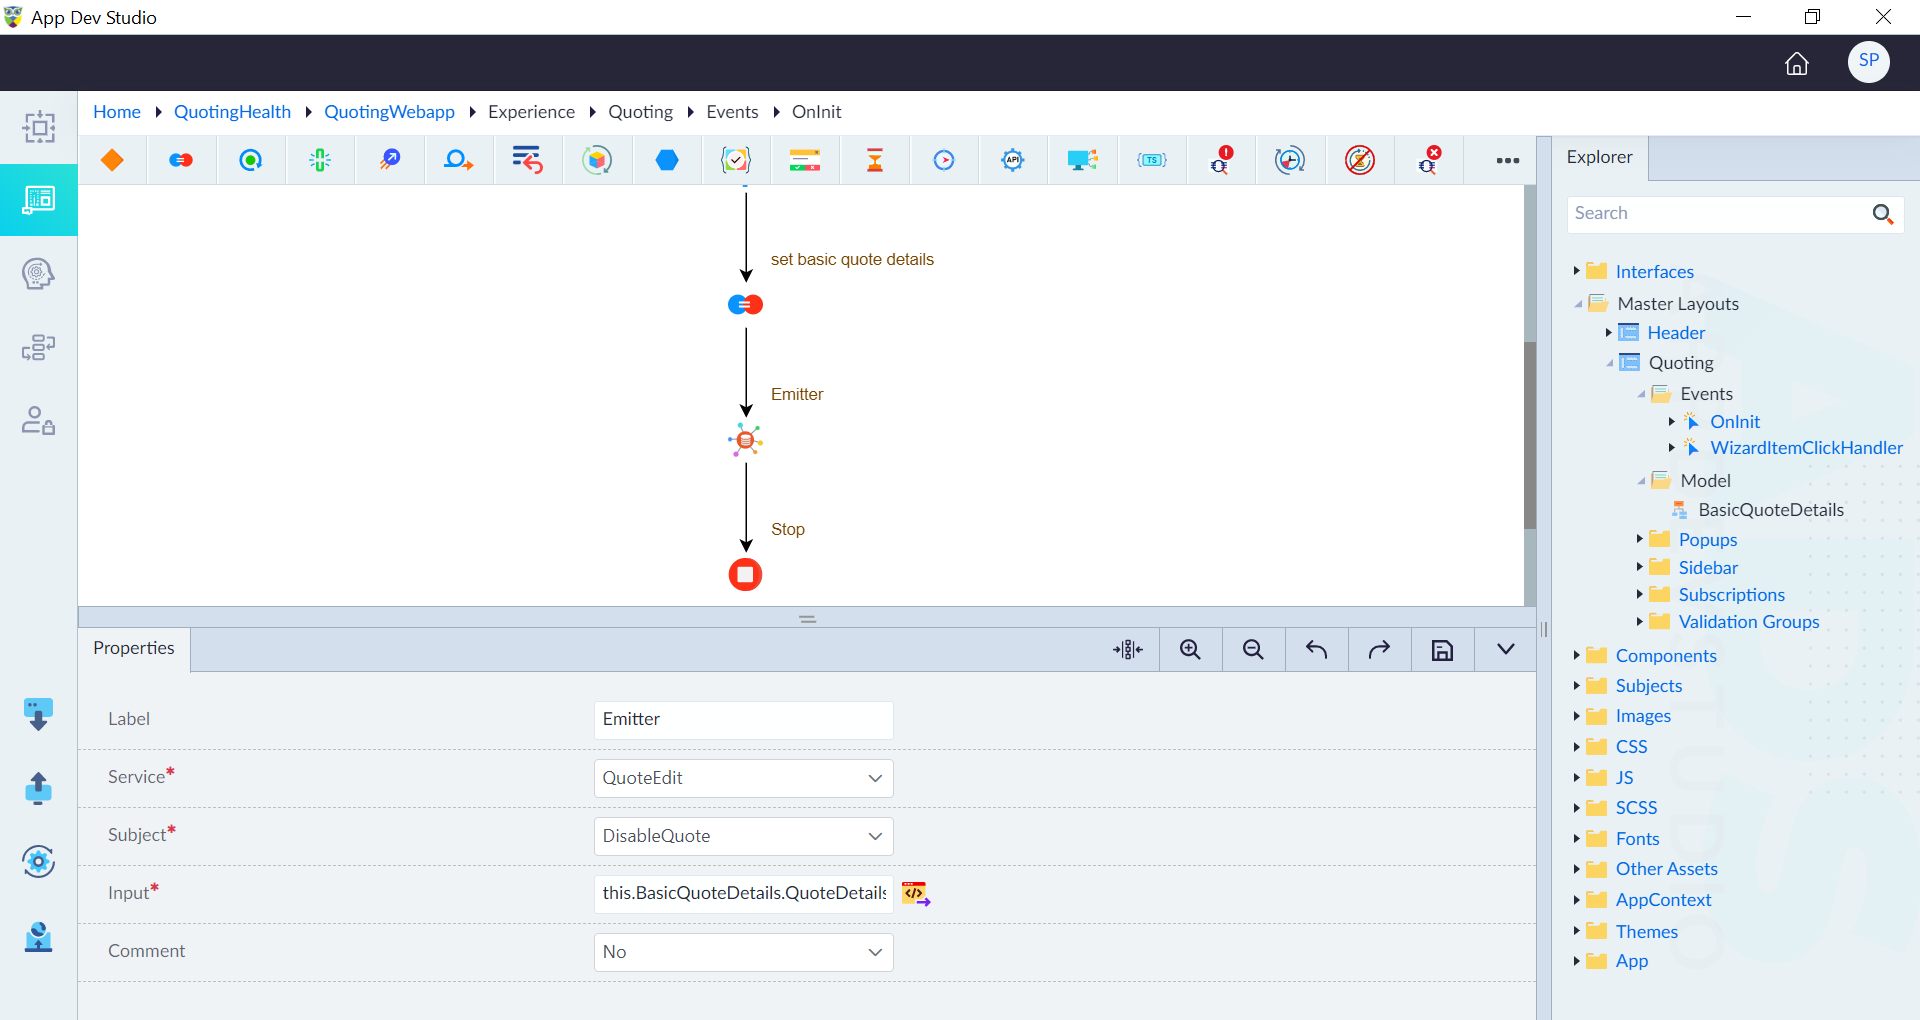Click the orange diamond decision icon in toolbar
Image resolution: width=1920 pixels, height=1020 pixels.
112,160
